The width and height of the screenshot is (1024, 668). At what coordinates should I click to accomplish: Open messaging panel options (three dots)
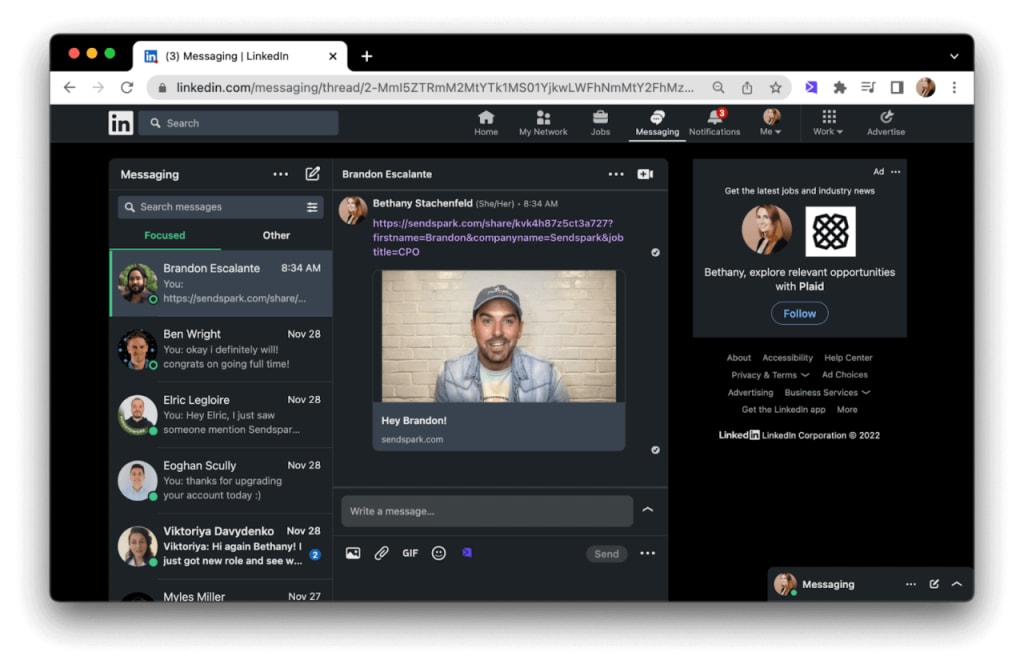point(281,174)
